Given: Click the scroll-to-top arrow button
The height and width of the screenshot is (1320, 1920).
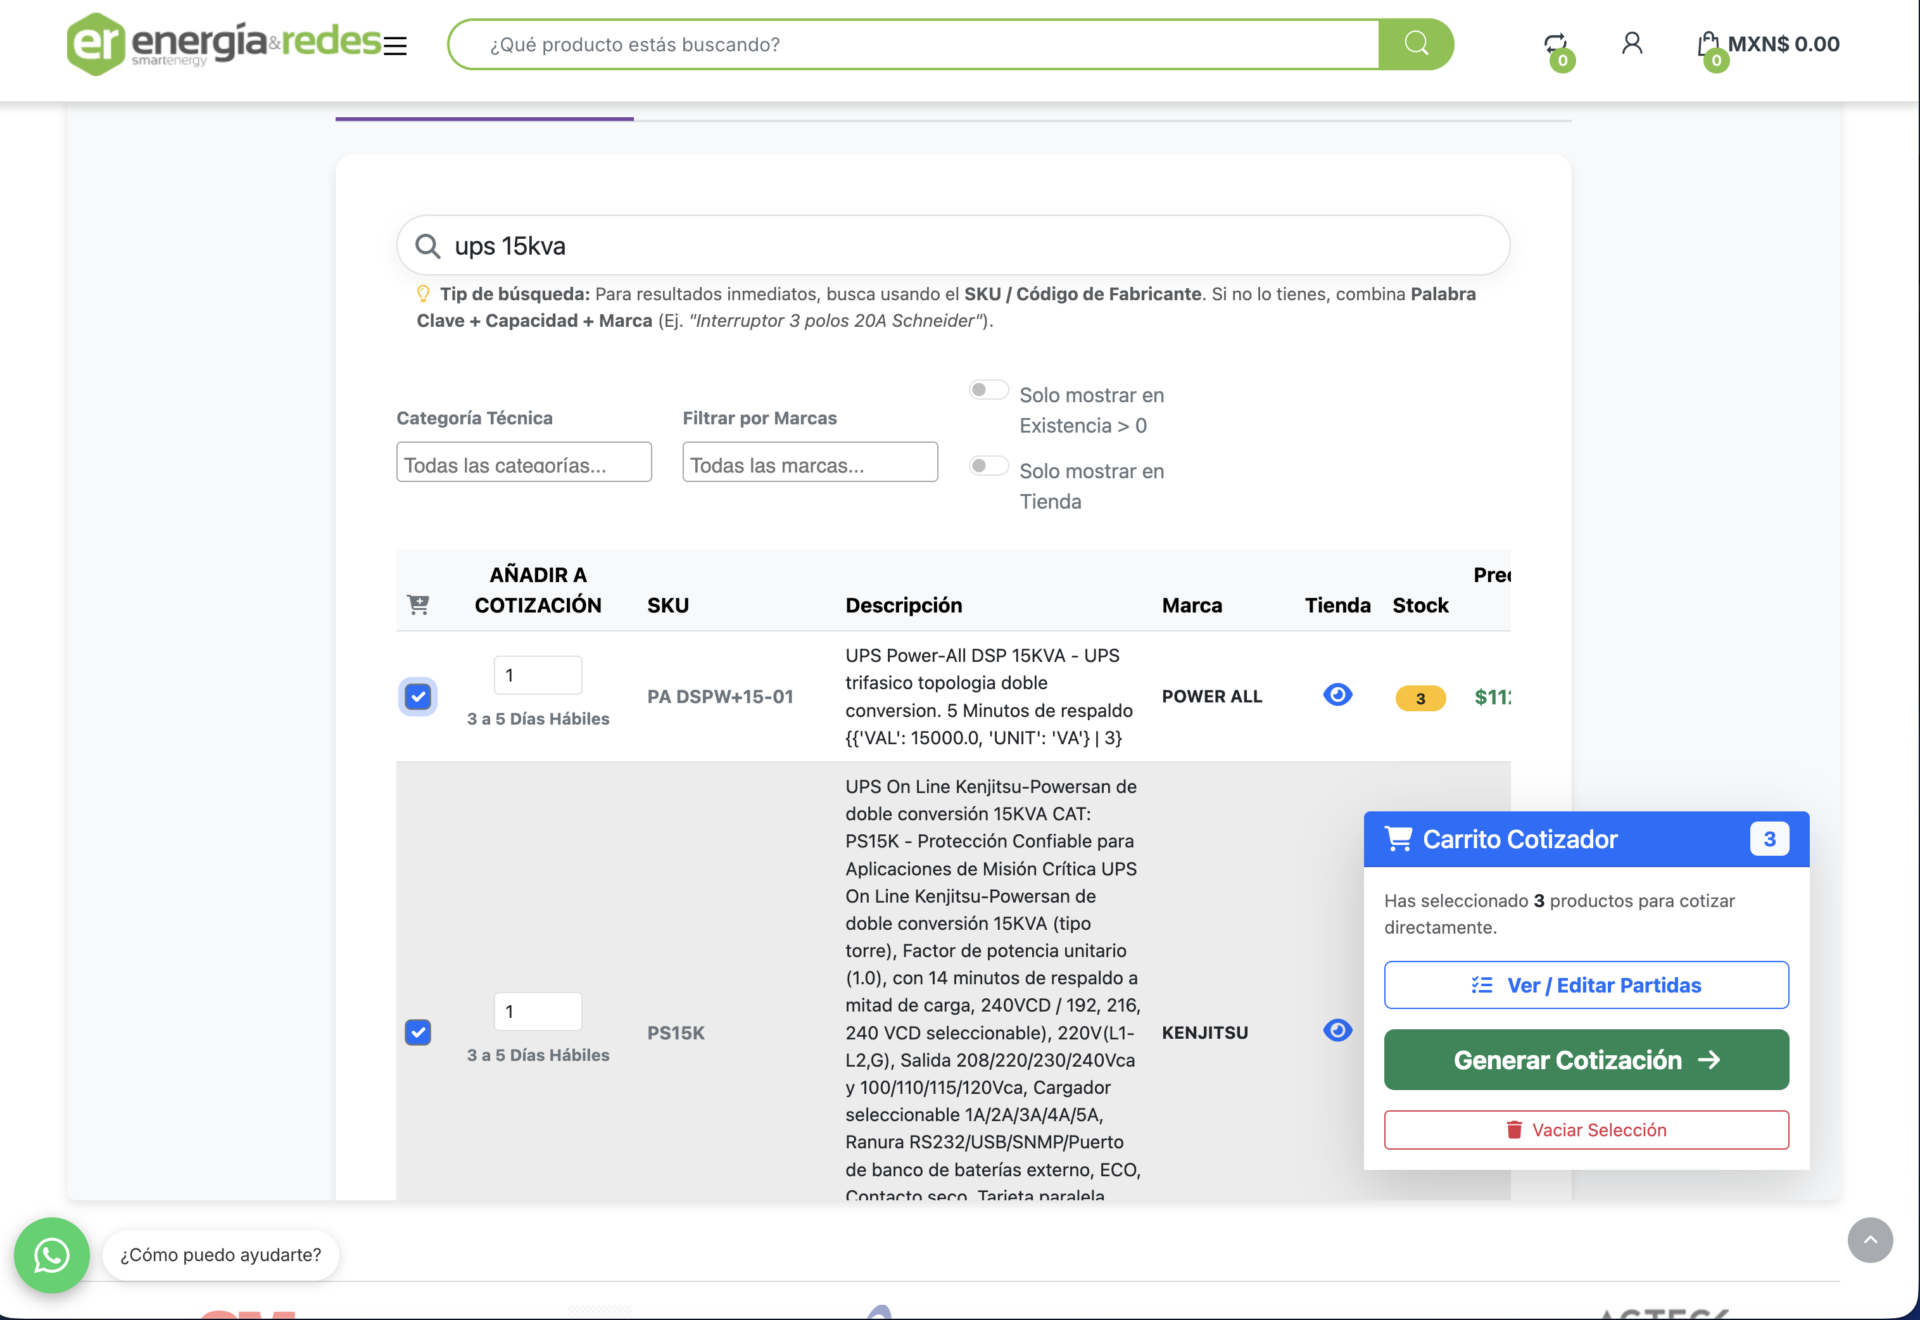Looking at the screenshot, I should coord(1870,1240).
